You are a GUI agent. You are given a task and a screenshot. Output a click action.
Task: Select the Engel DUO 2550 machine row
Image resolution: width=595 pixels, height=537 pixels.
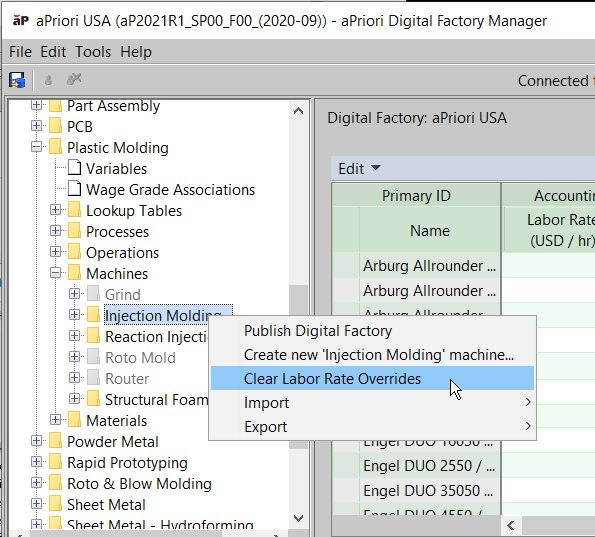(429, 466)
